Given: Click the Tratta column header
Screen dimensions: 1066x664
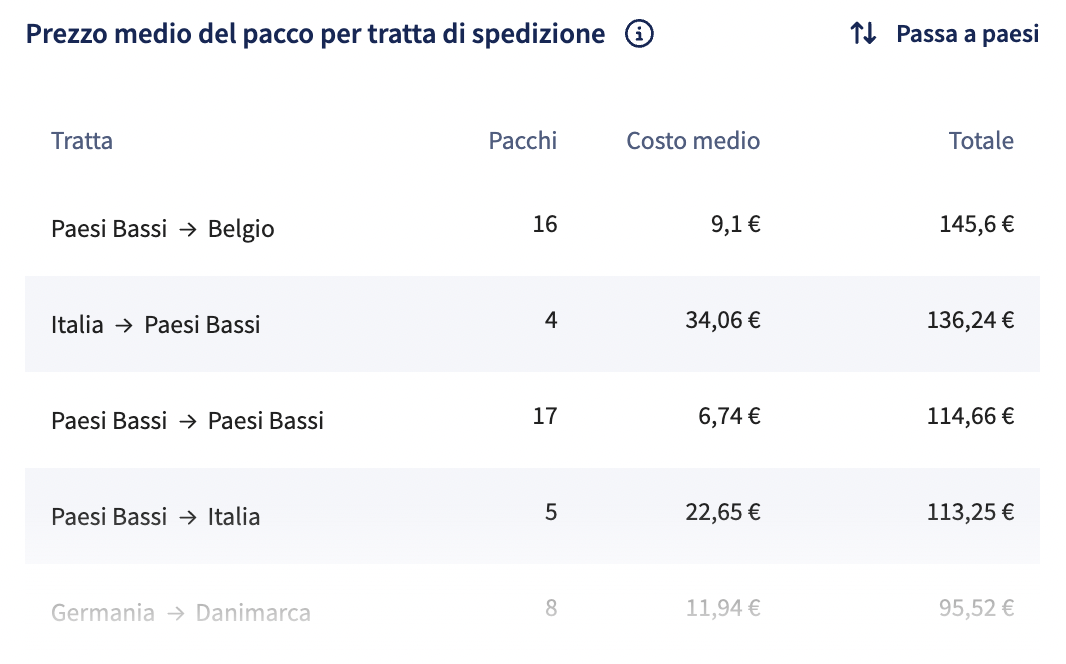Looking at the screenshot, I should (x=82, y=141).
